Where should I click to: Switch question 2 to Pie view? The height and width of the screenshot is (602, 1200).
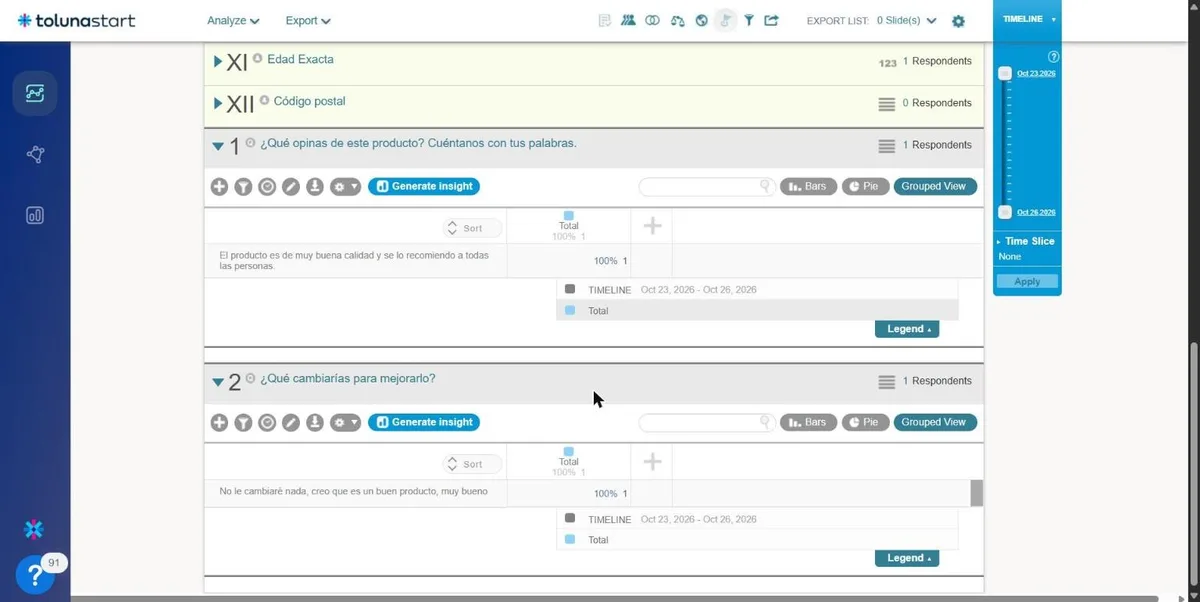(x=865, y=422)
